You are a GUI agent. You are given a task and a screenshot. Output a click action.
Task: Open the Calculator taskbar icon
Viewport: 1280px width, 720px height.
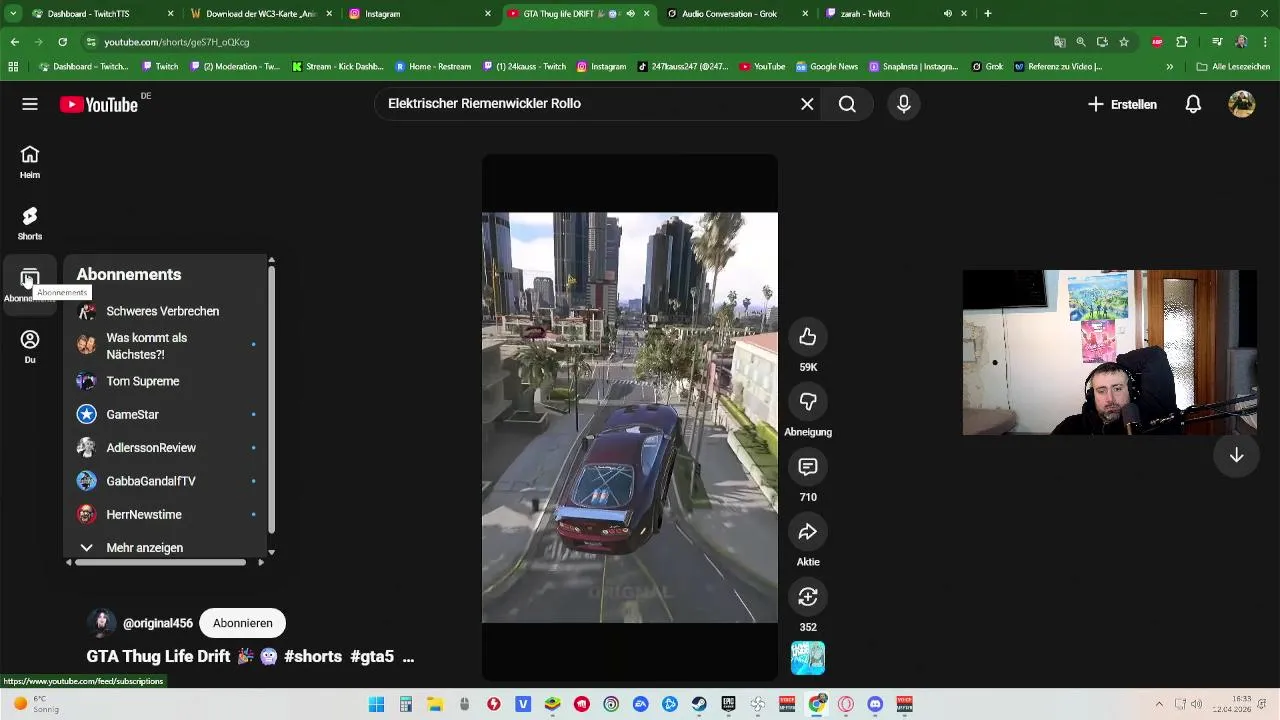405,704
